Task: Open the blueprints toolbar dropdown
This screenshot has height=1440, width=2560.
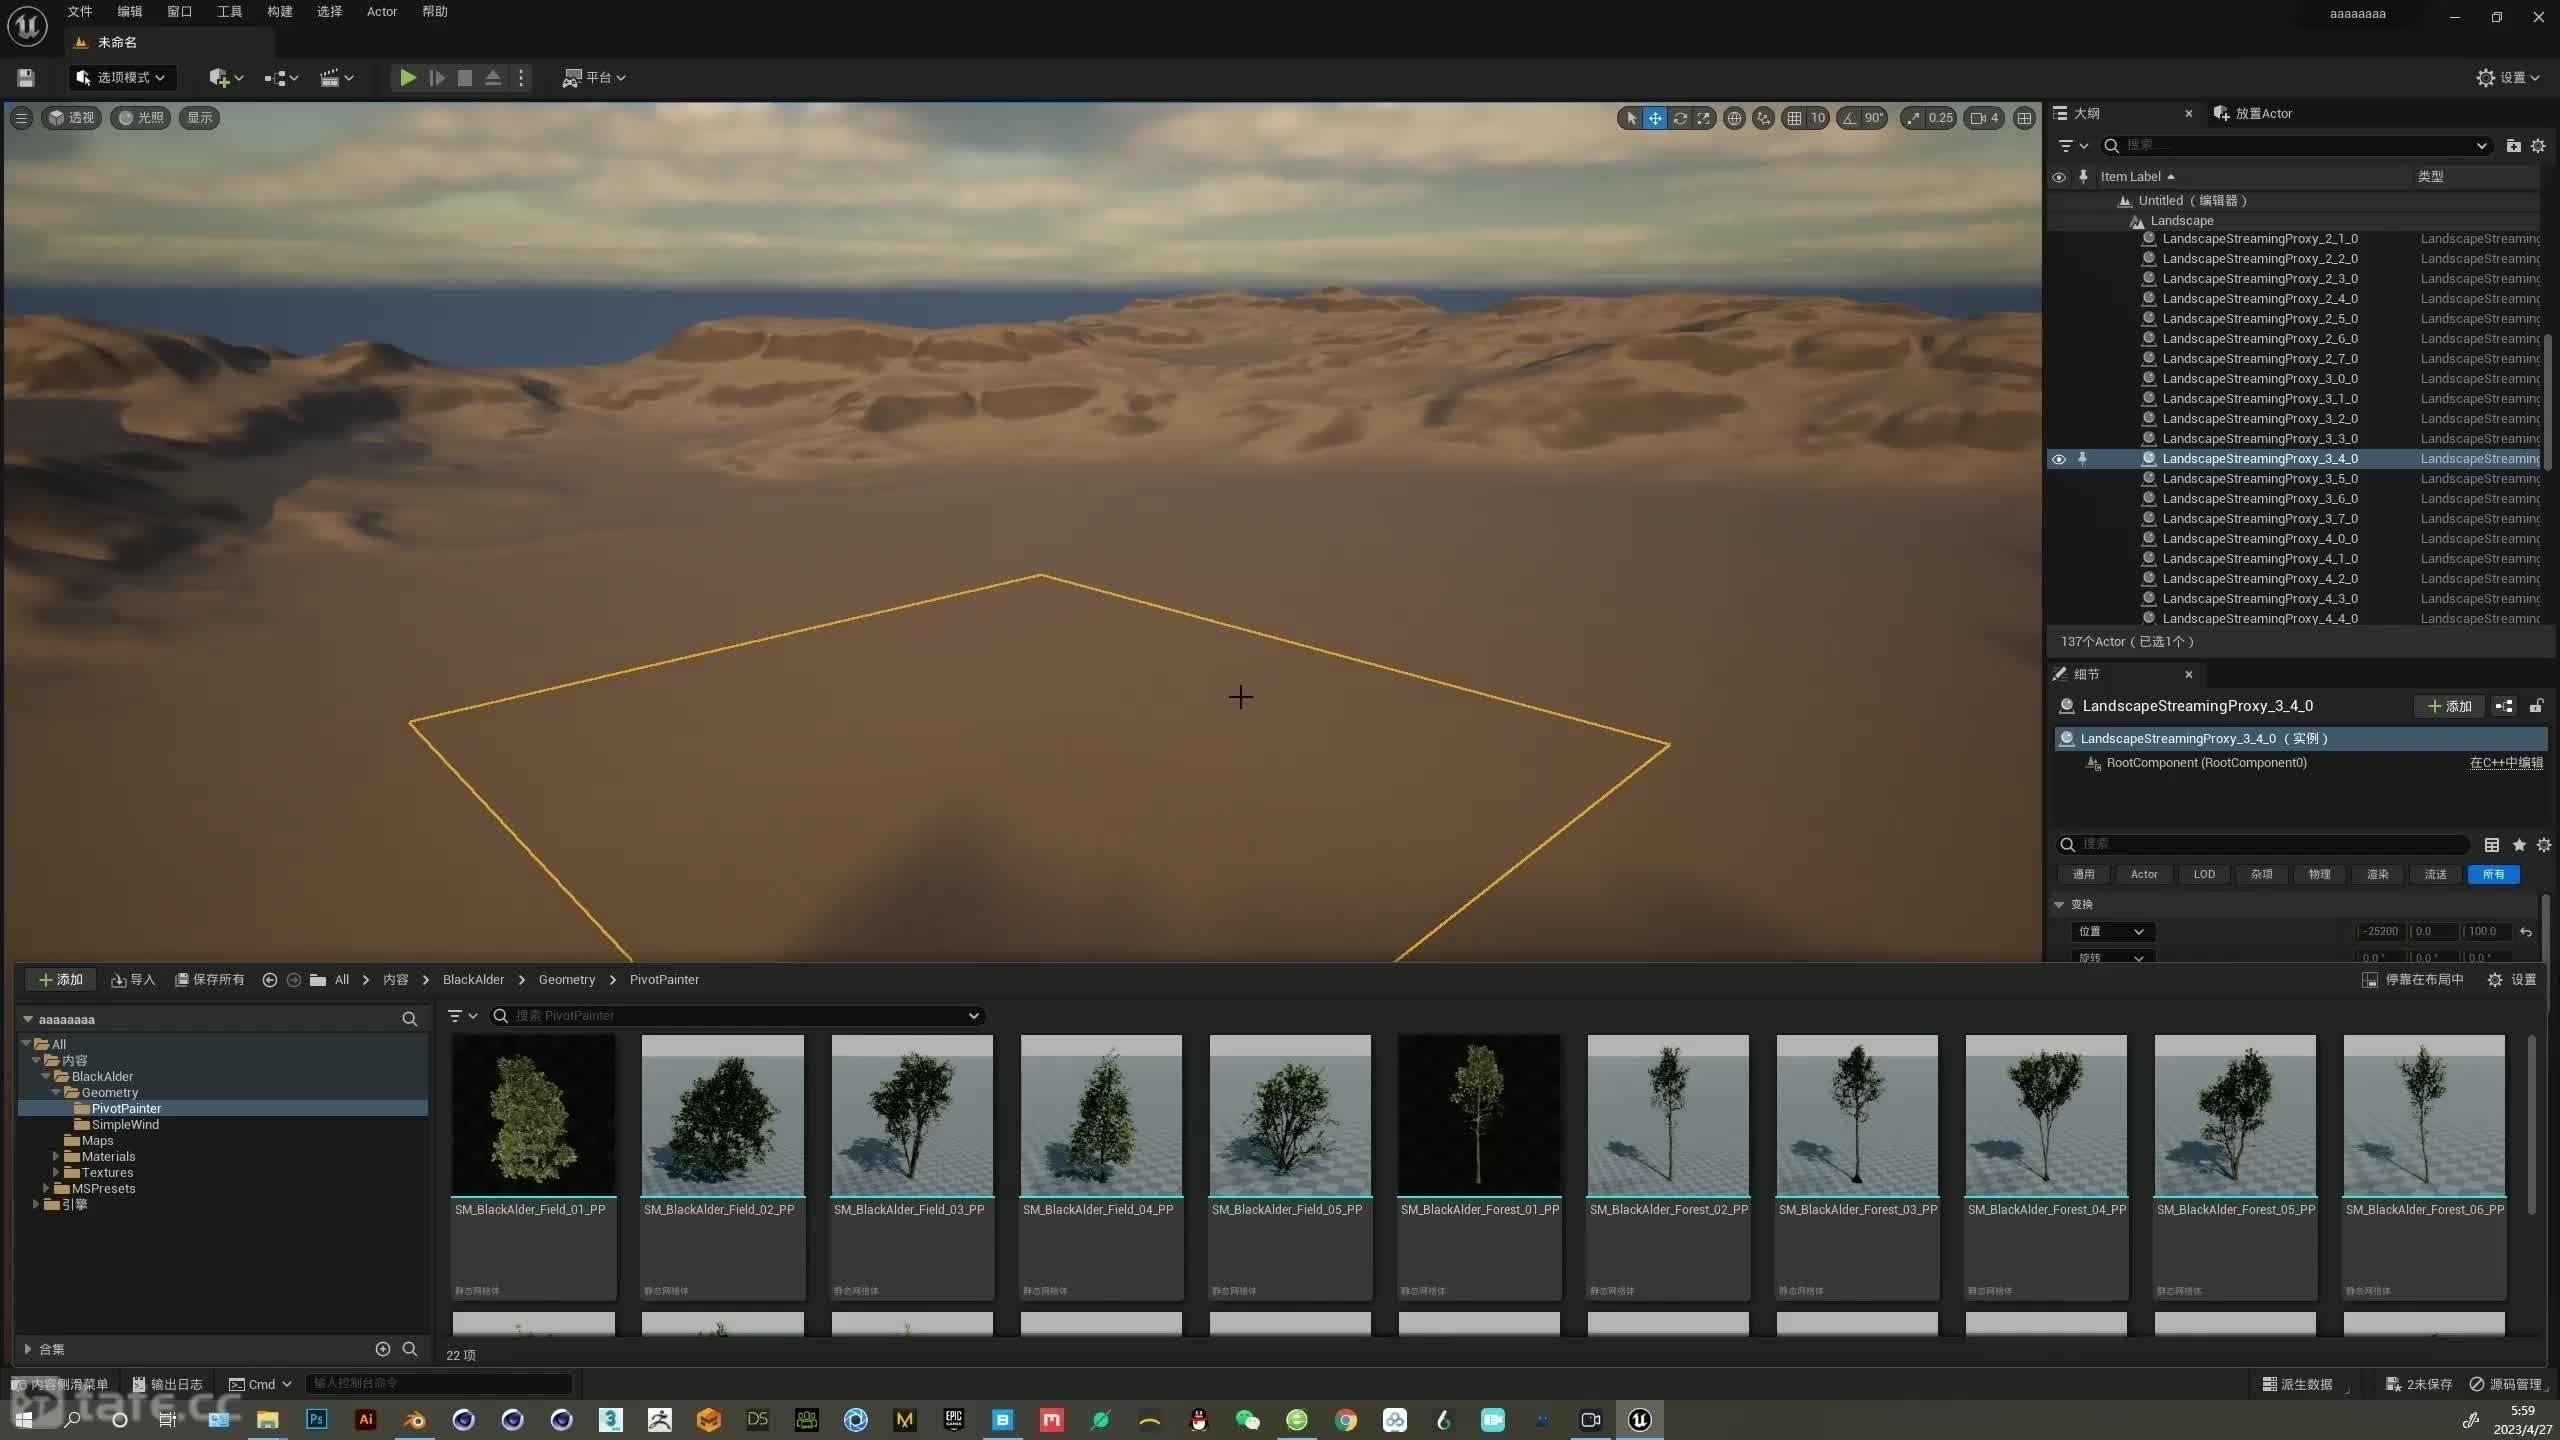Action: click(281, 77)
